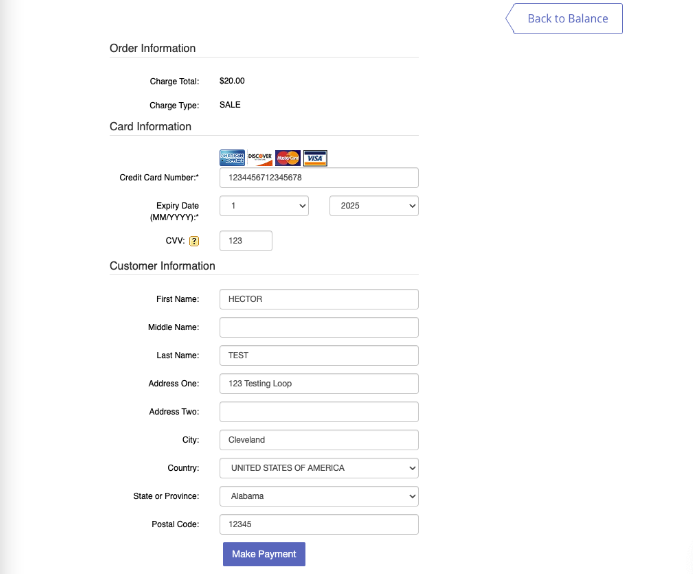Image resolution: width=693 pixels, height=574 pixels.
Task: Select the First Name field
Action: point(319,299)
